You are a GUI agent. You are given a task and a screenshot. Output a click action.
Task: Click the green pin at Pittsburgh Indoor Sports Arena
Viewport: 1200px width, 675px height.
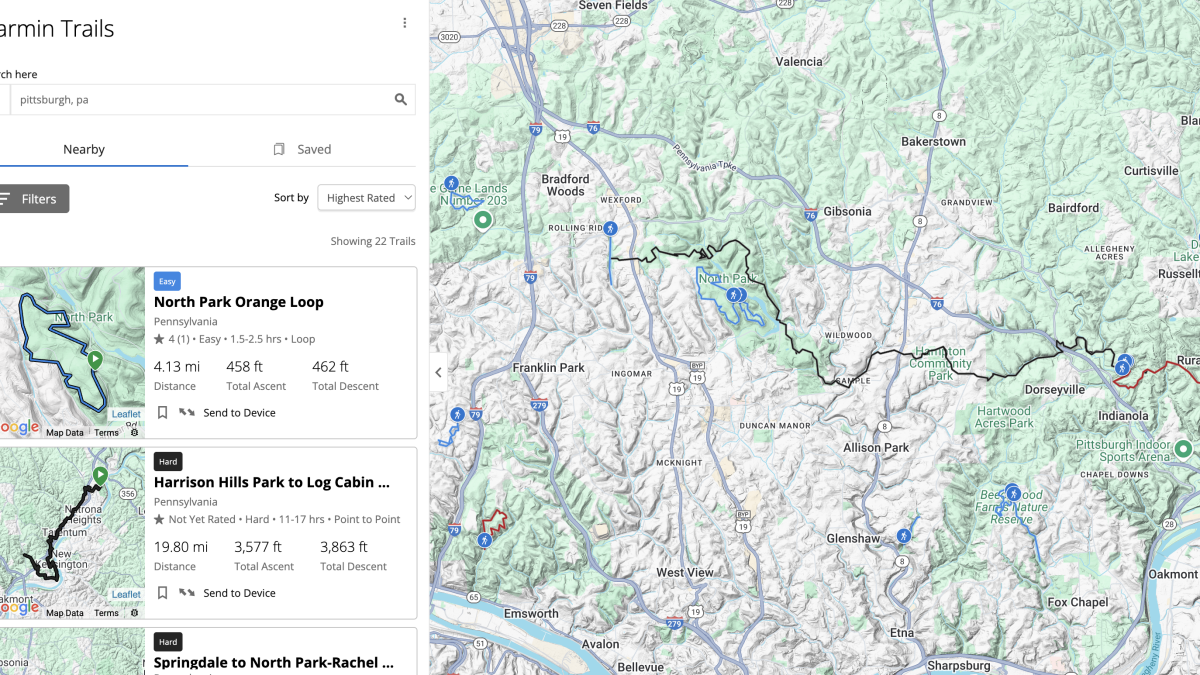pyautogui.click(x=1184, y=448)
